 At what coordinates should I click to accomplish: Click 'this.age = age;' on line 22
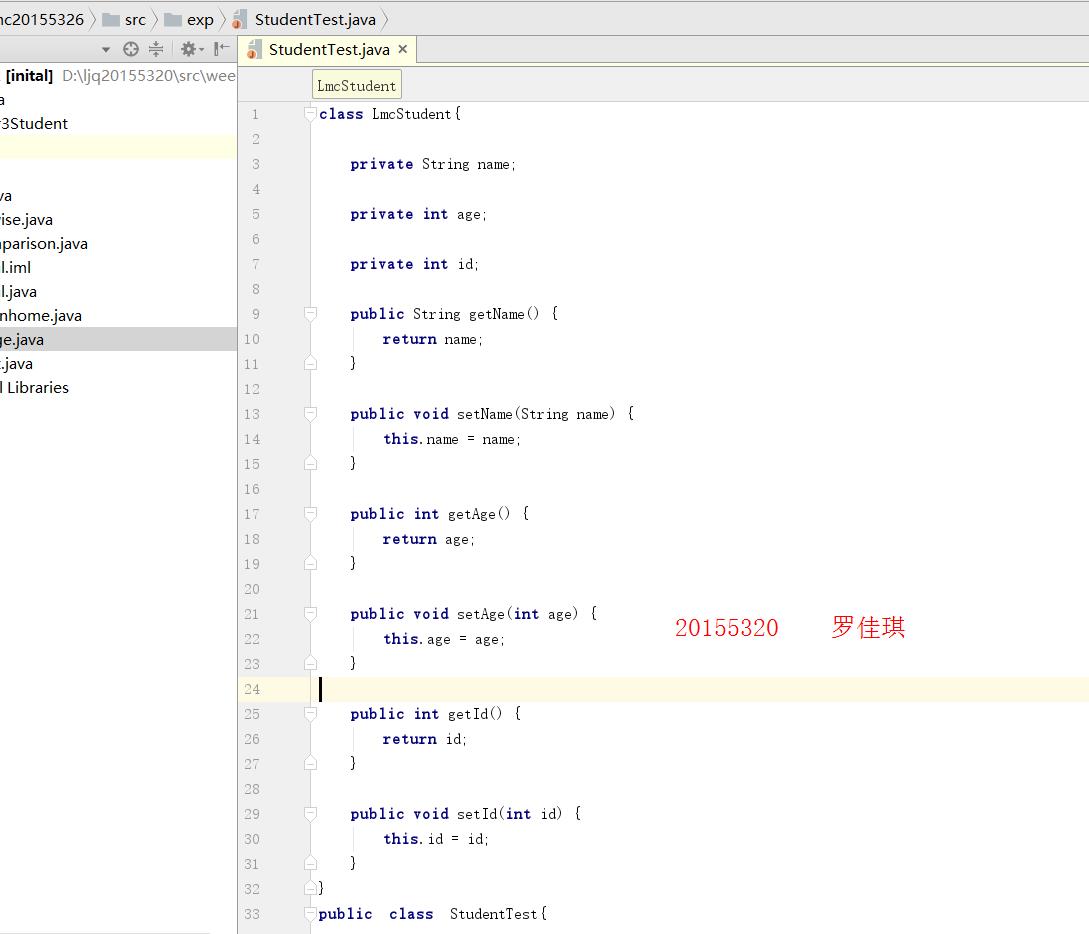[x=444, y=640]
